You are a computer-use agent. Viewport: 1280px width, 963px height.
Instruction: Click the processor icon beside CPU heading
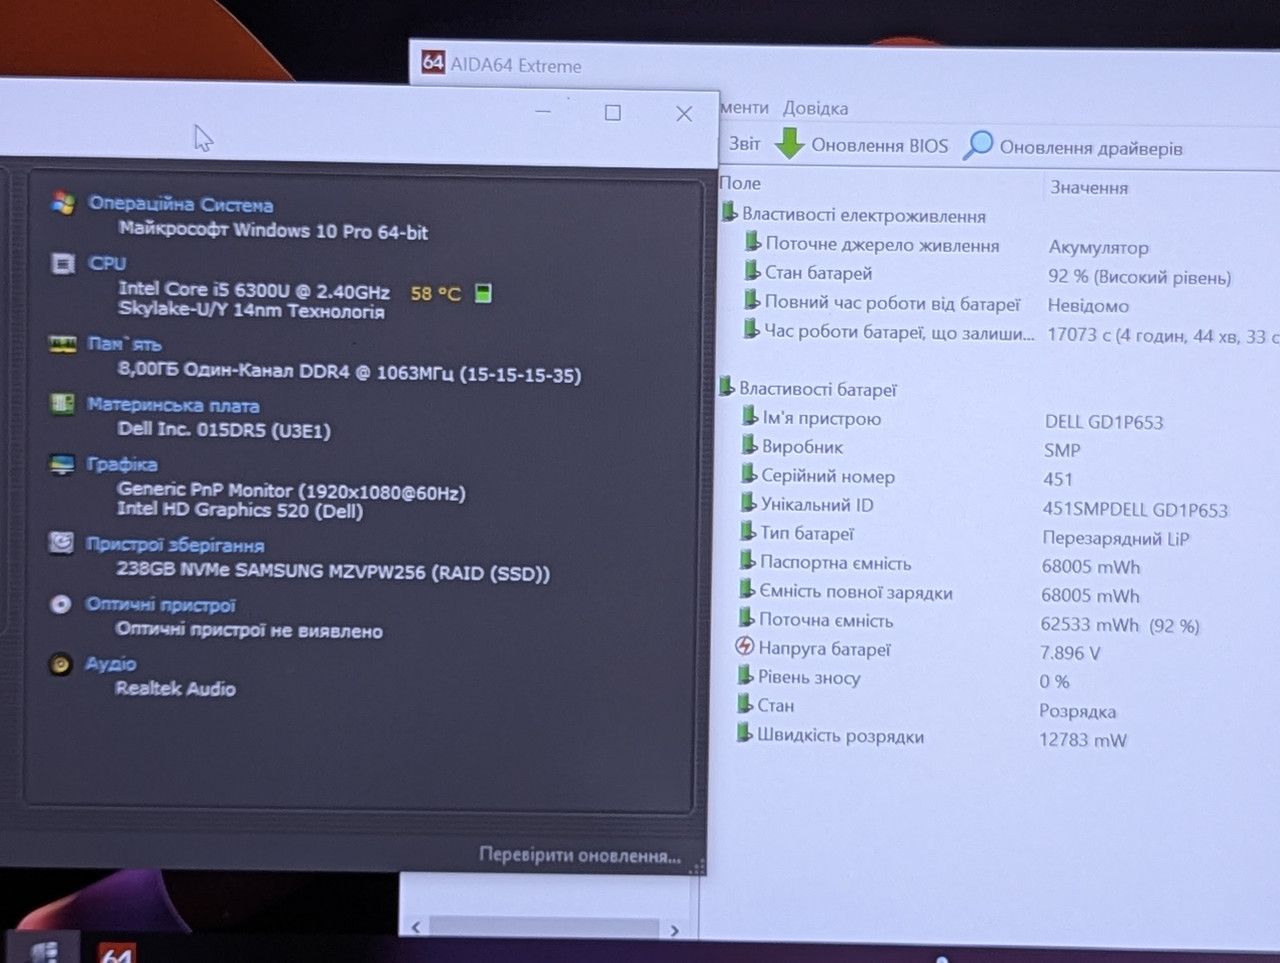63,263
